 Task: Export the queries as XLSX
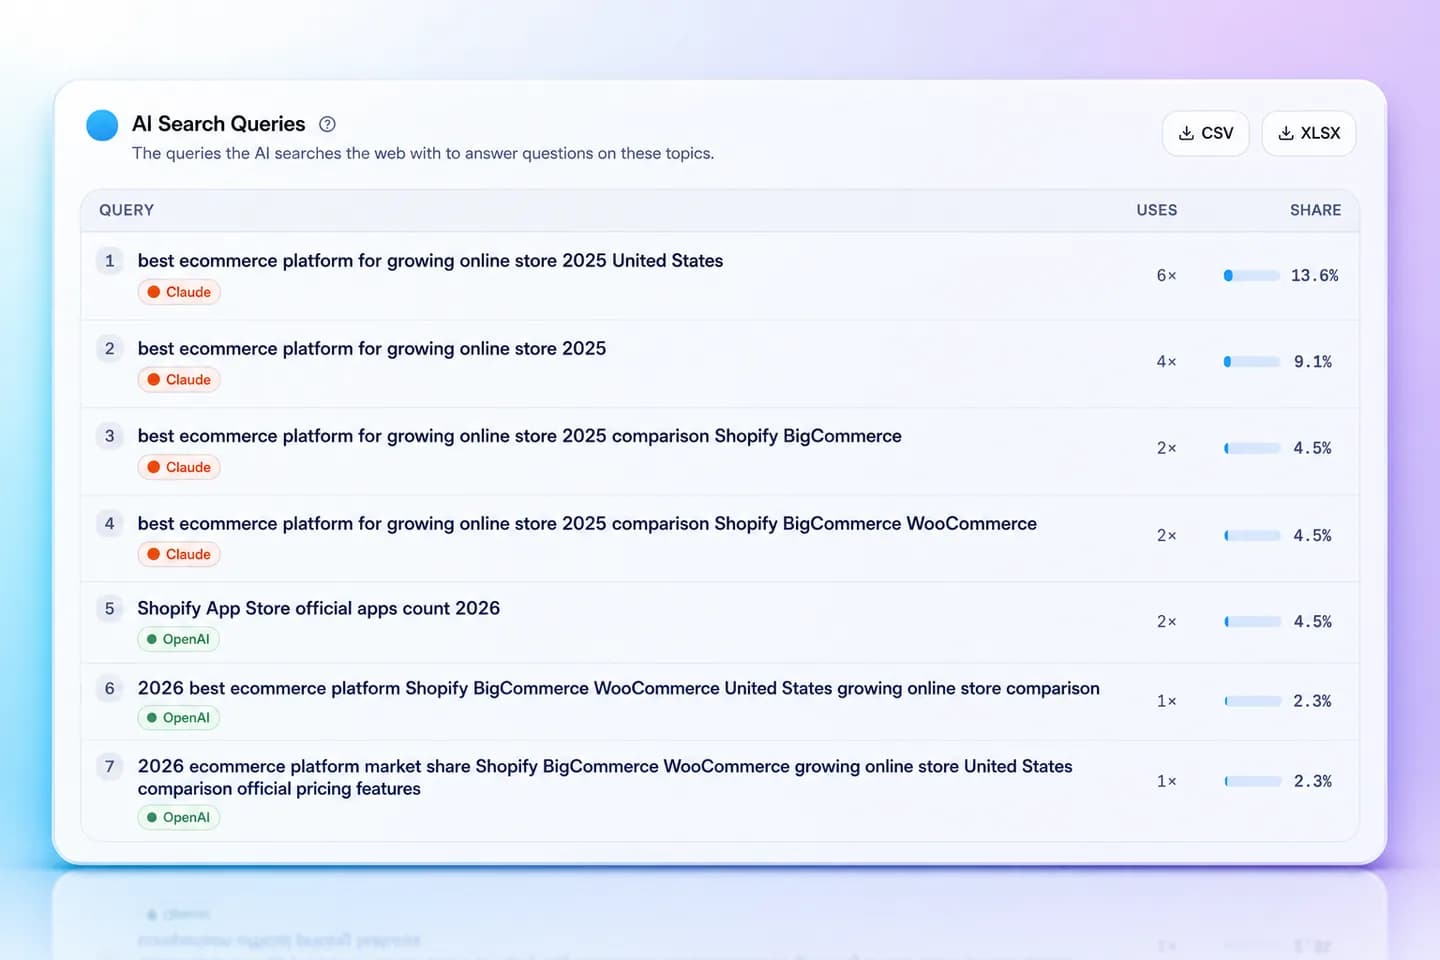(x=1309, y=133)
